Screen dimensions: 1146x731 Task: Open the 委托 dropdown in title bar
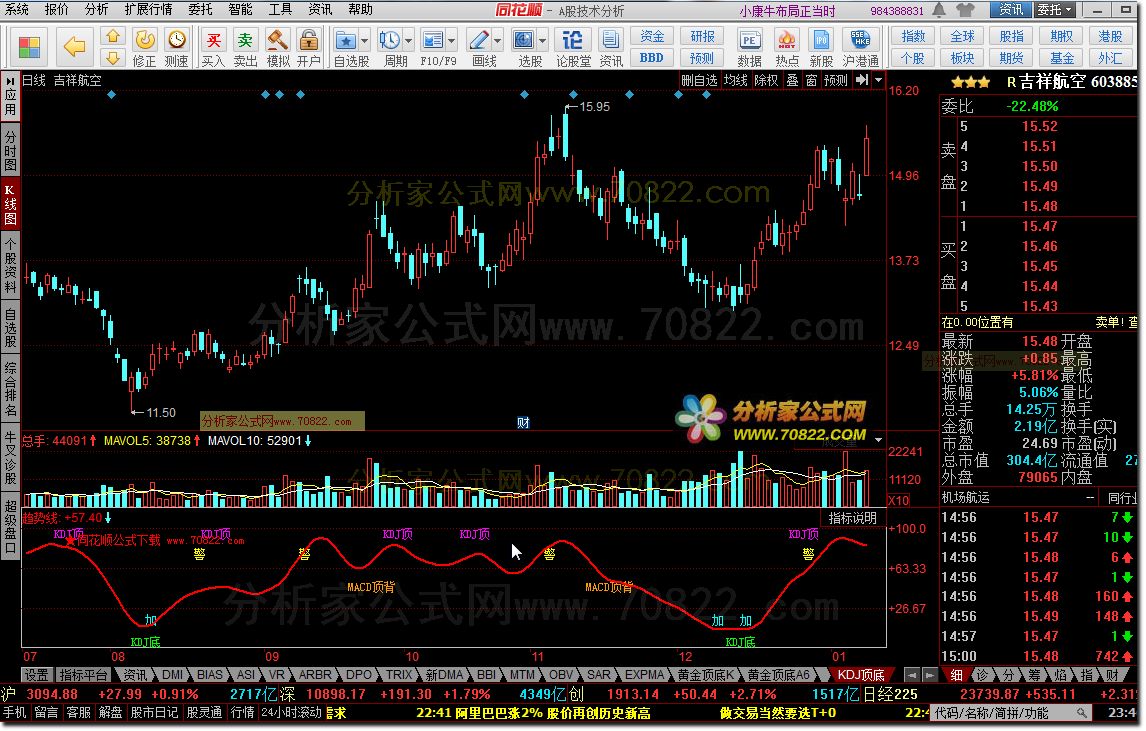click(x=1055, y=10)
